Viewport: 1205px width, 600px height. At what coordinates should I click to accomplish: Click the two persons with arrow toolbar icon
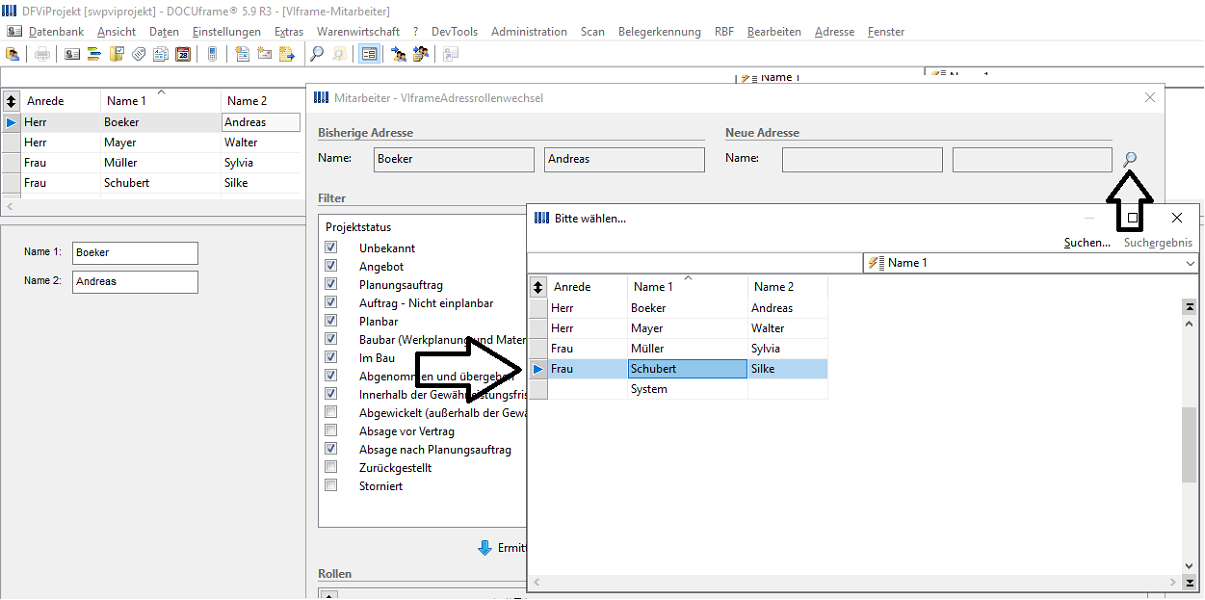pyautogui.click(x=422, y=54)
